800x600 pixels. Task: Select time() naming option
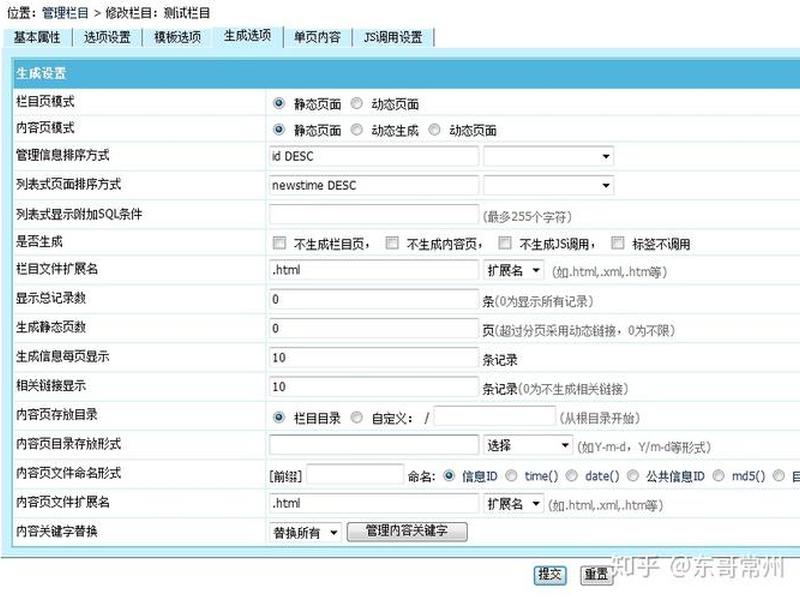511,476
